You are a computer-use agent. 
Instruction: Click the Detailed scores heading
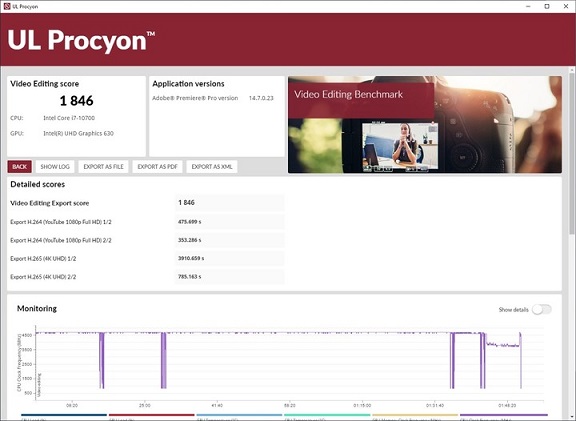pos(37,184)
